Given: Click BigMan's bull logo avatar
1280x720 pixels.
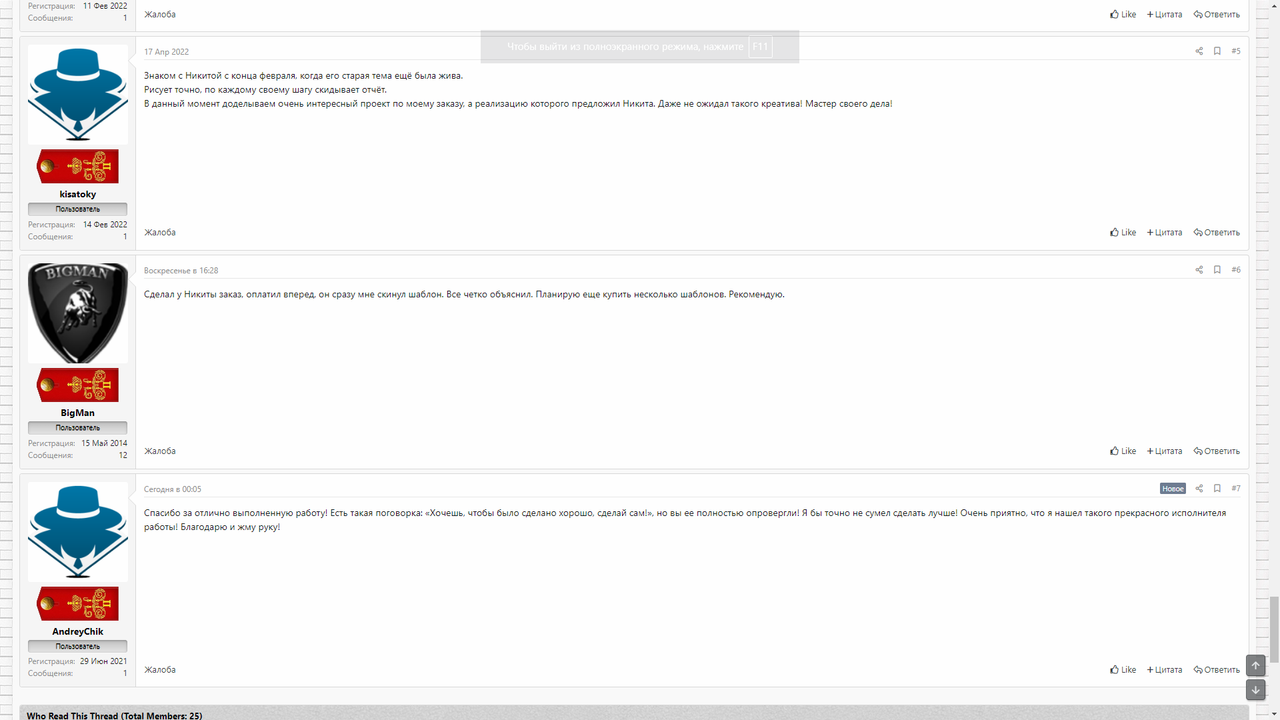Looking at the screenshot, I should coord(78,313).
